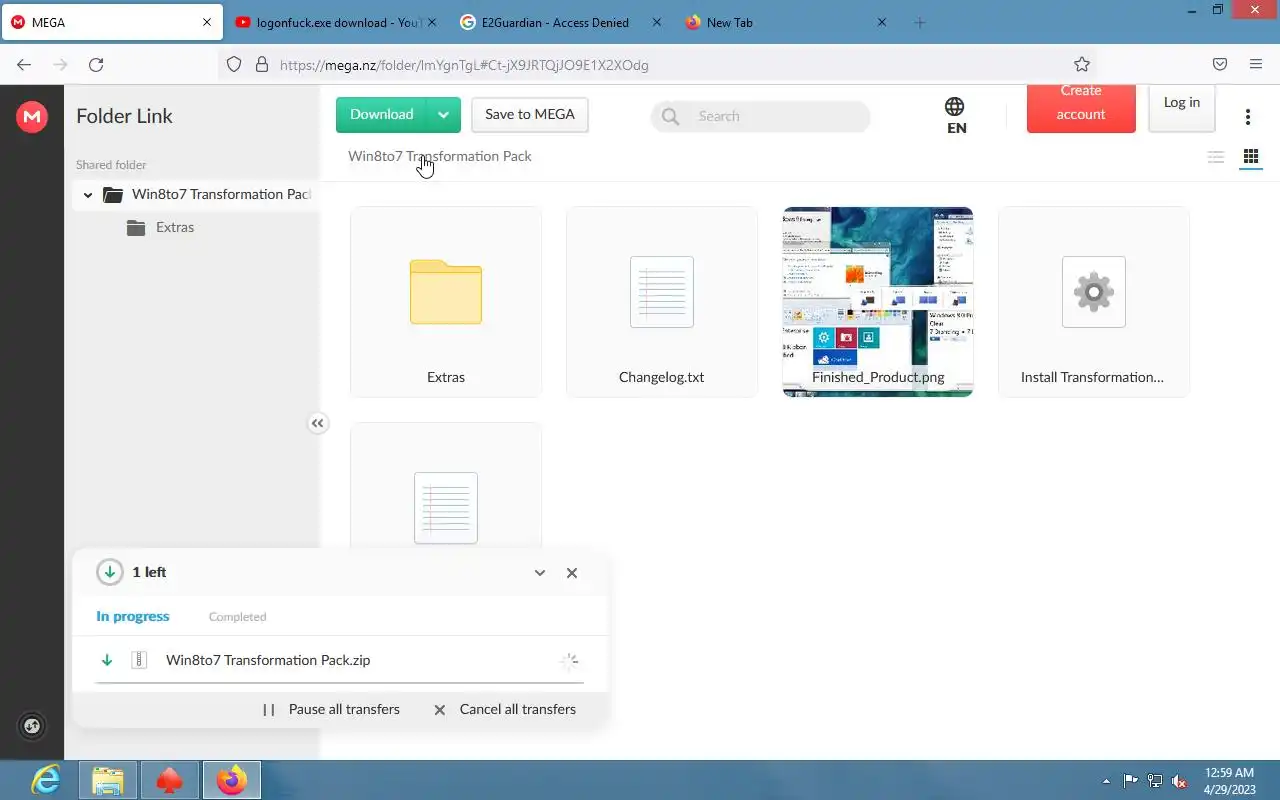Click the padlock site security icon
1280x800 pixels.
[x=262, y=65]
